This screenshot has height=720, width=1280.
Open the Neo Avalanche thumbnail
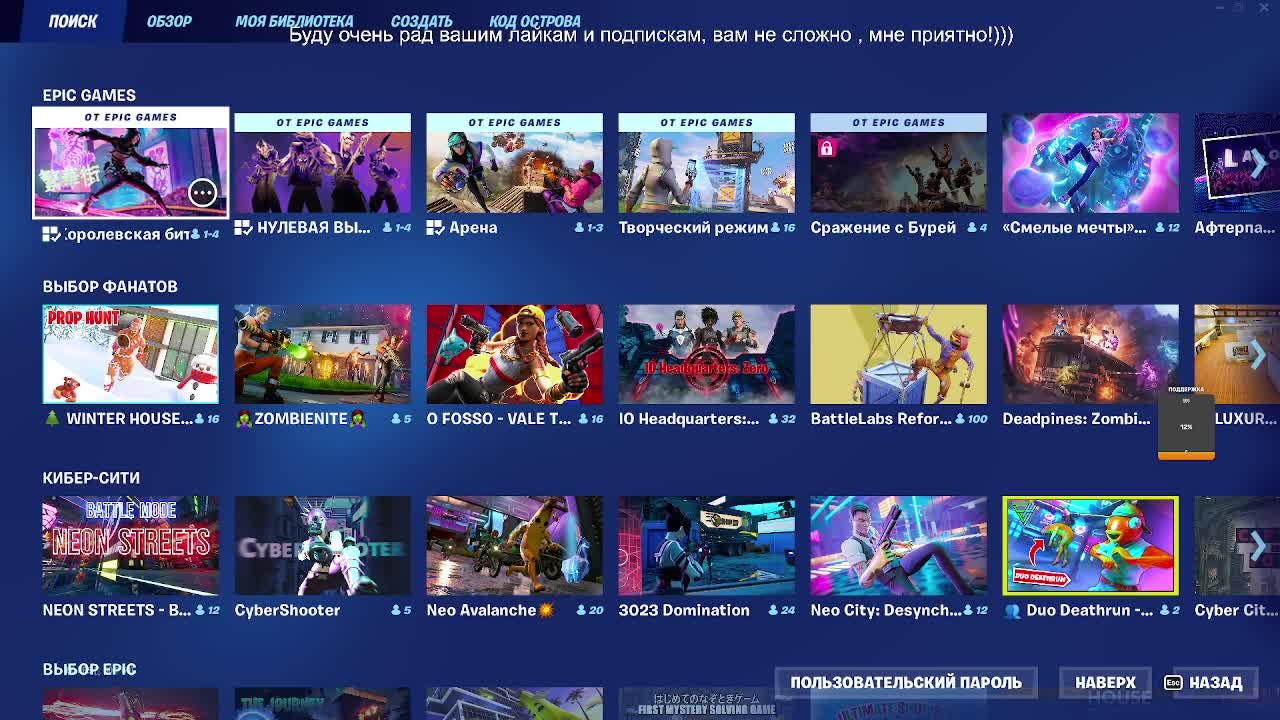click(x=514, y=546)
